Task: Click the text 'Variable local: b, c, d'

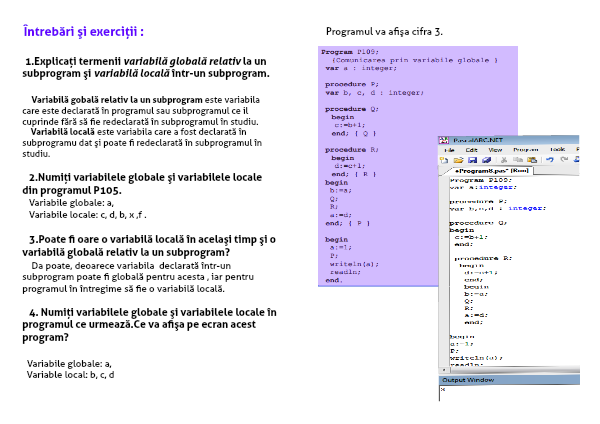Action: pos(70,375)
